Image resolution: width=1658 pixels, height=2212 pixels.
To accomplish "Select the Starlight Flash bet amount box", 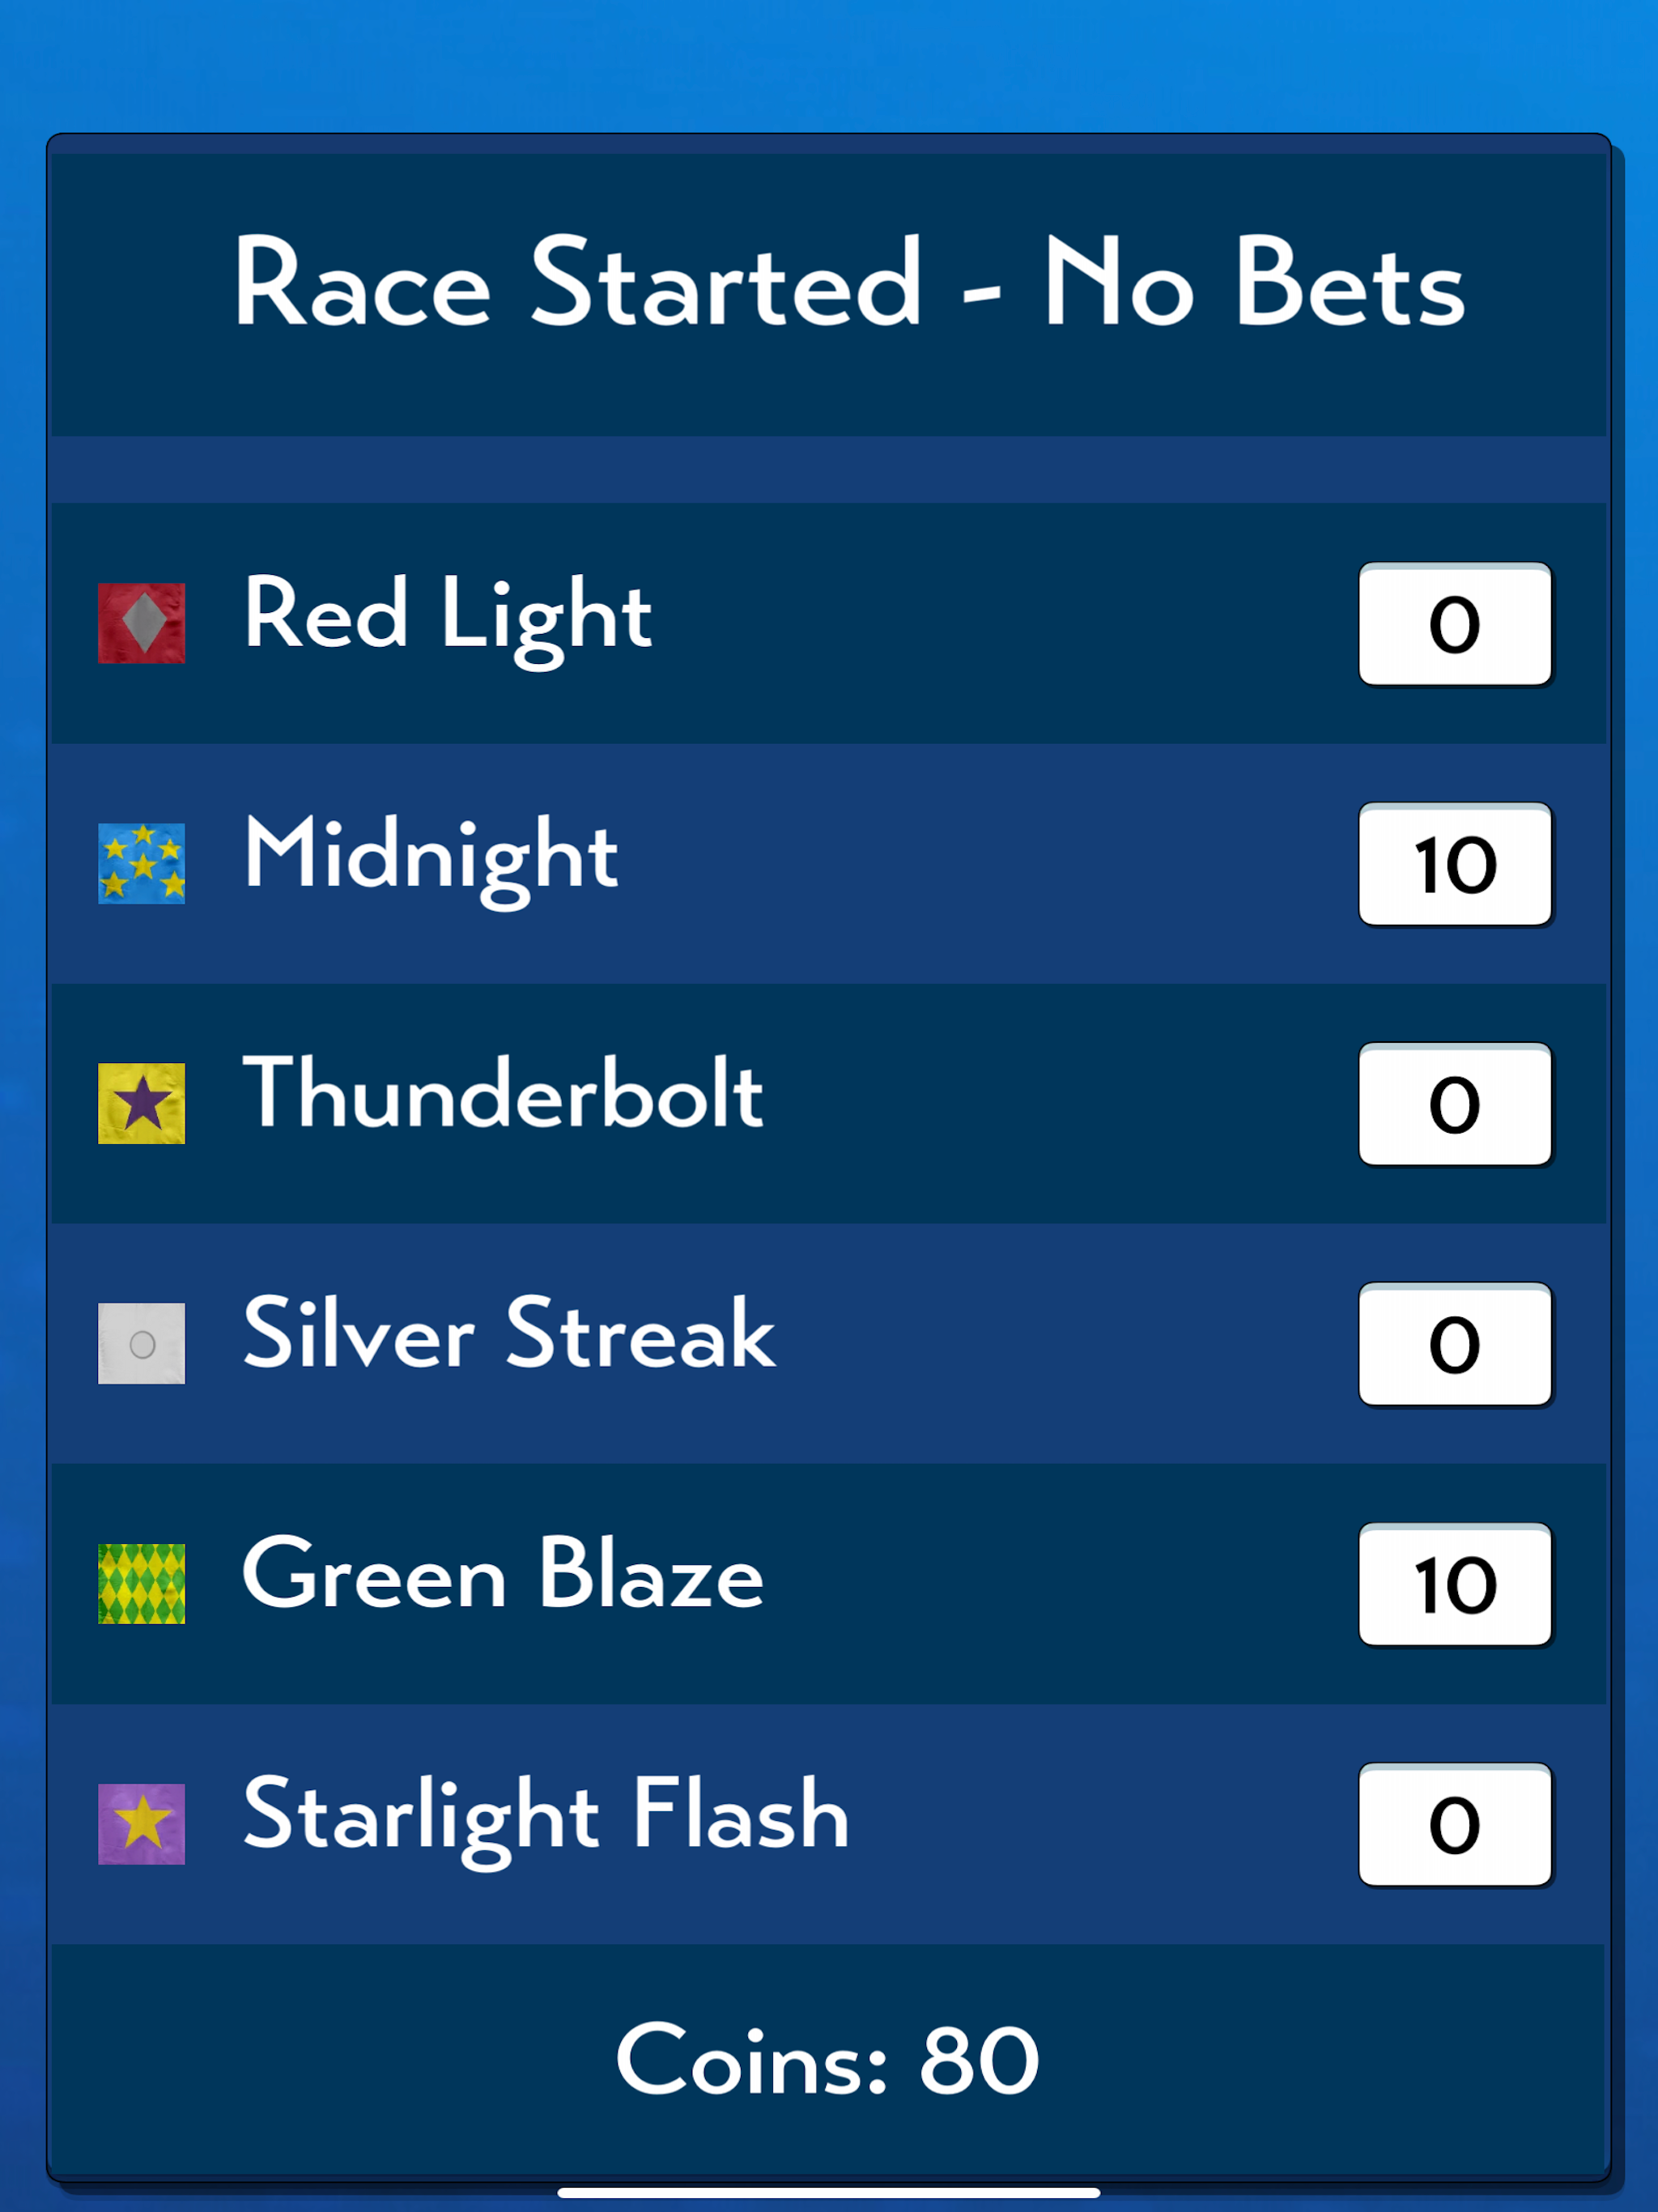I will (x=1455, y=1824).
